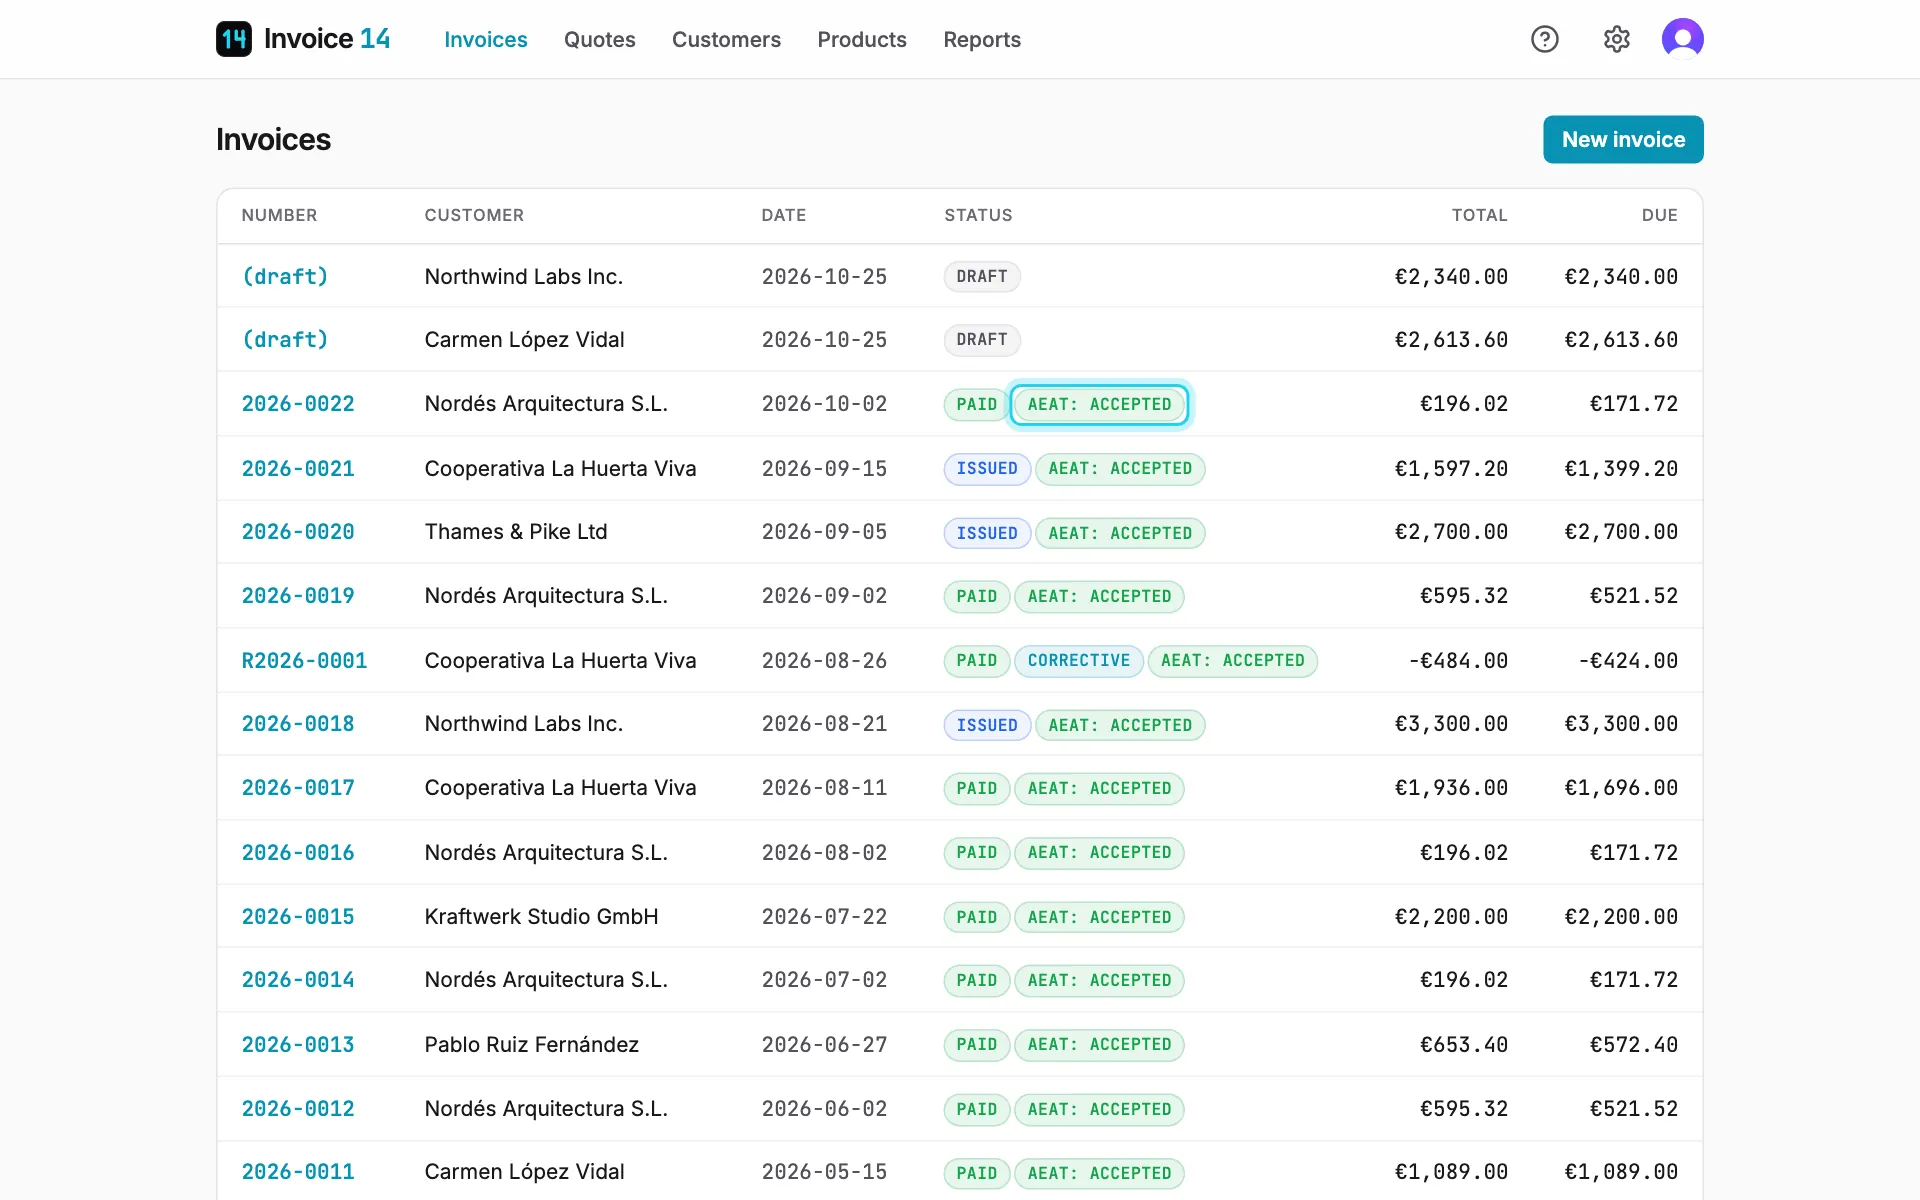Click the Invoice 14 logo icon
This screenshot has width=1920, height=1200.
[x=234, y=39]
